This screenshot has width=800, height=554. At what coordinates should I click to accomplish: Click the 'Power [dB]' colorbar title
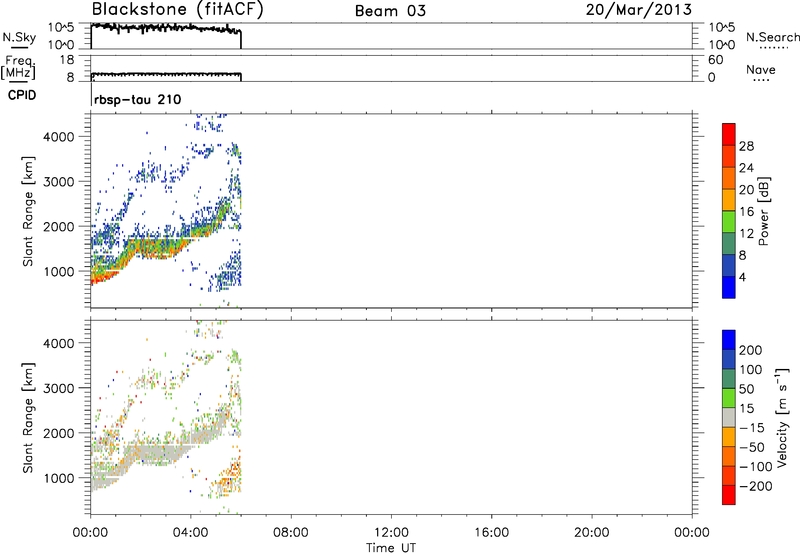[x=764, y=211]
